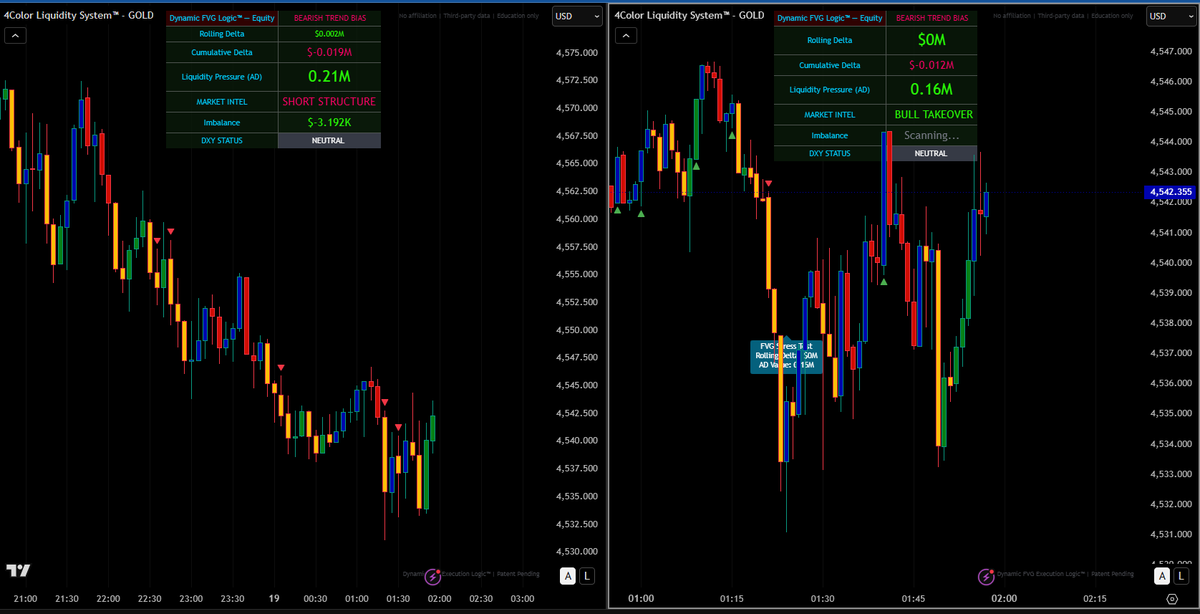Viewport: 1200px width, 614px height.
Task: Click the 03:00 time label on the left chart
Action: (x=522, y=598)
